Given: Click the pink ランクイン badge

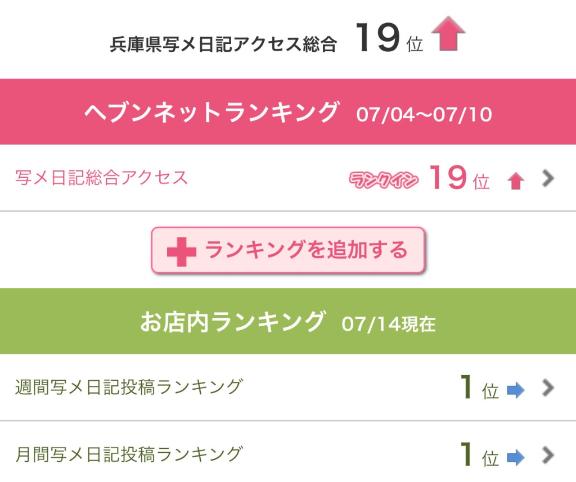Looking at the screenshot, I should tap(384, 180).
